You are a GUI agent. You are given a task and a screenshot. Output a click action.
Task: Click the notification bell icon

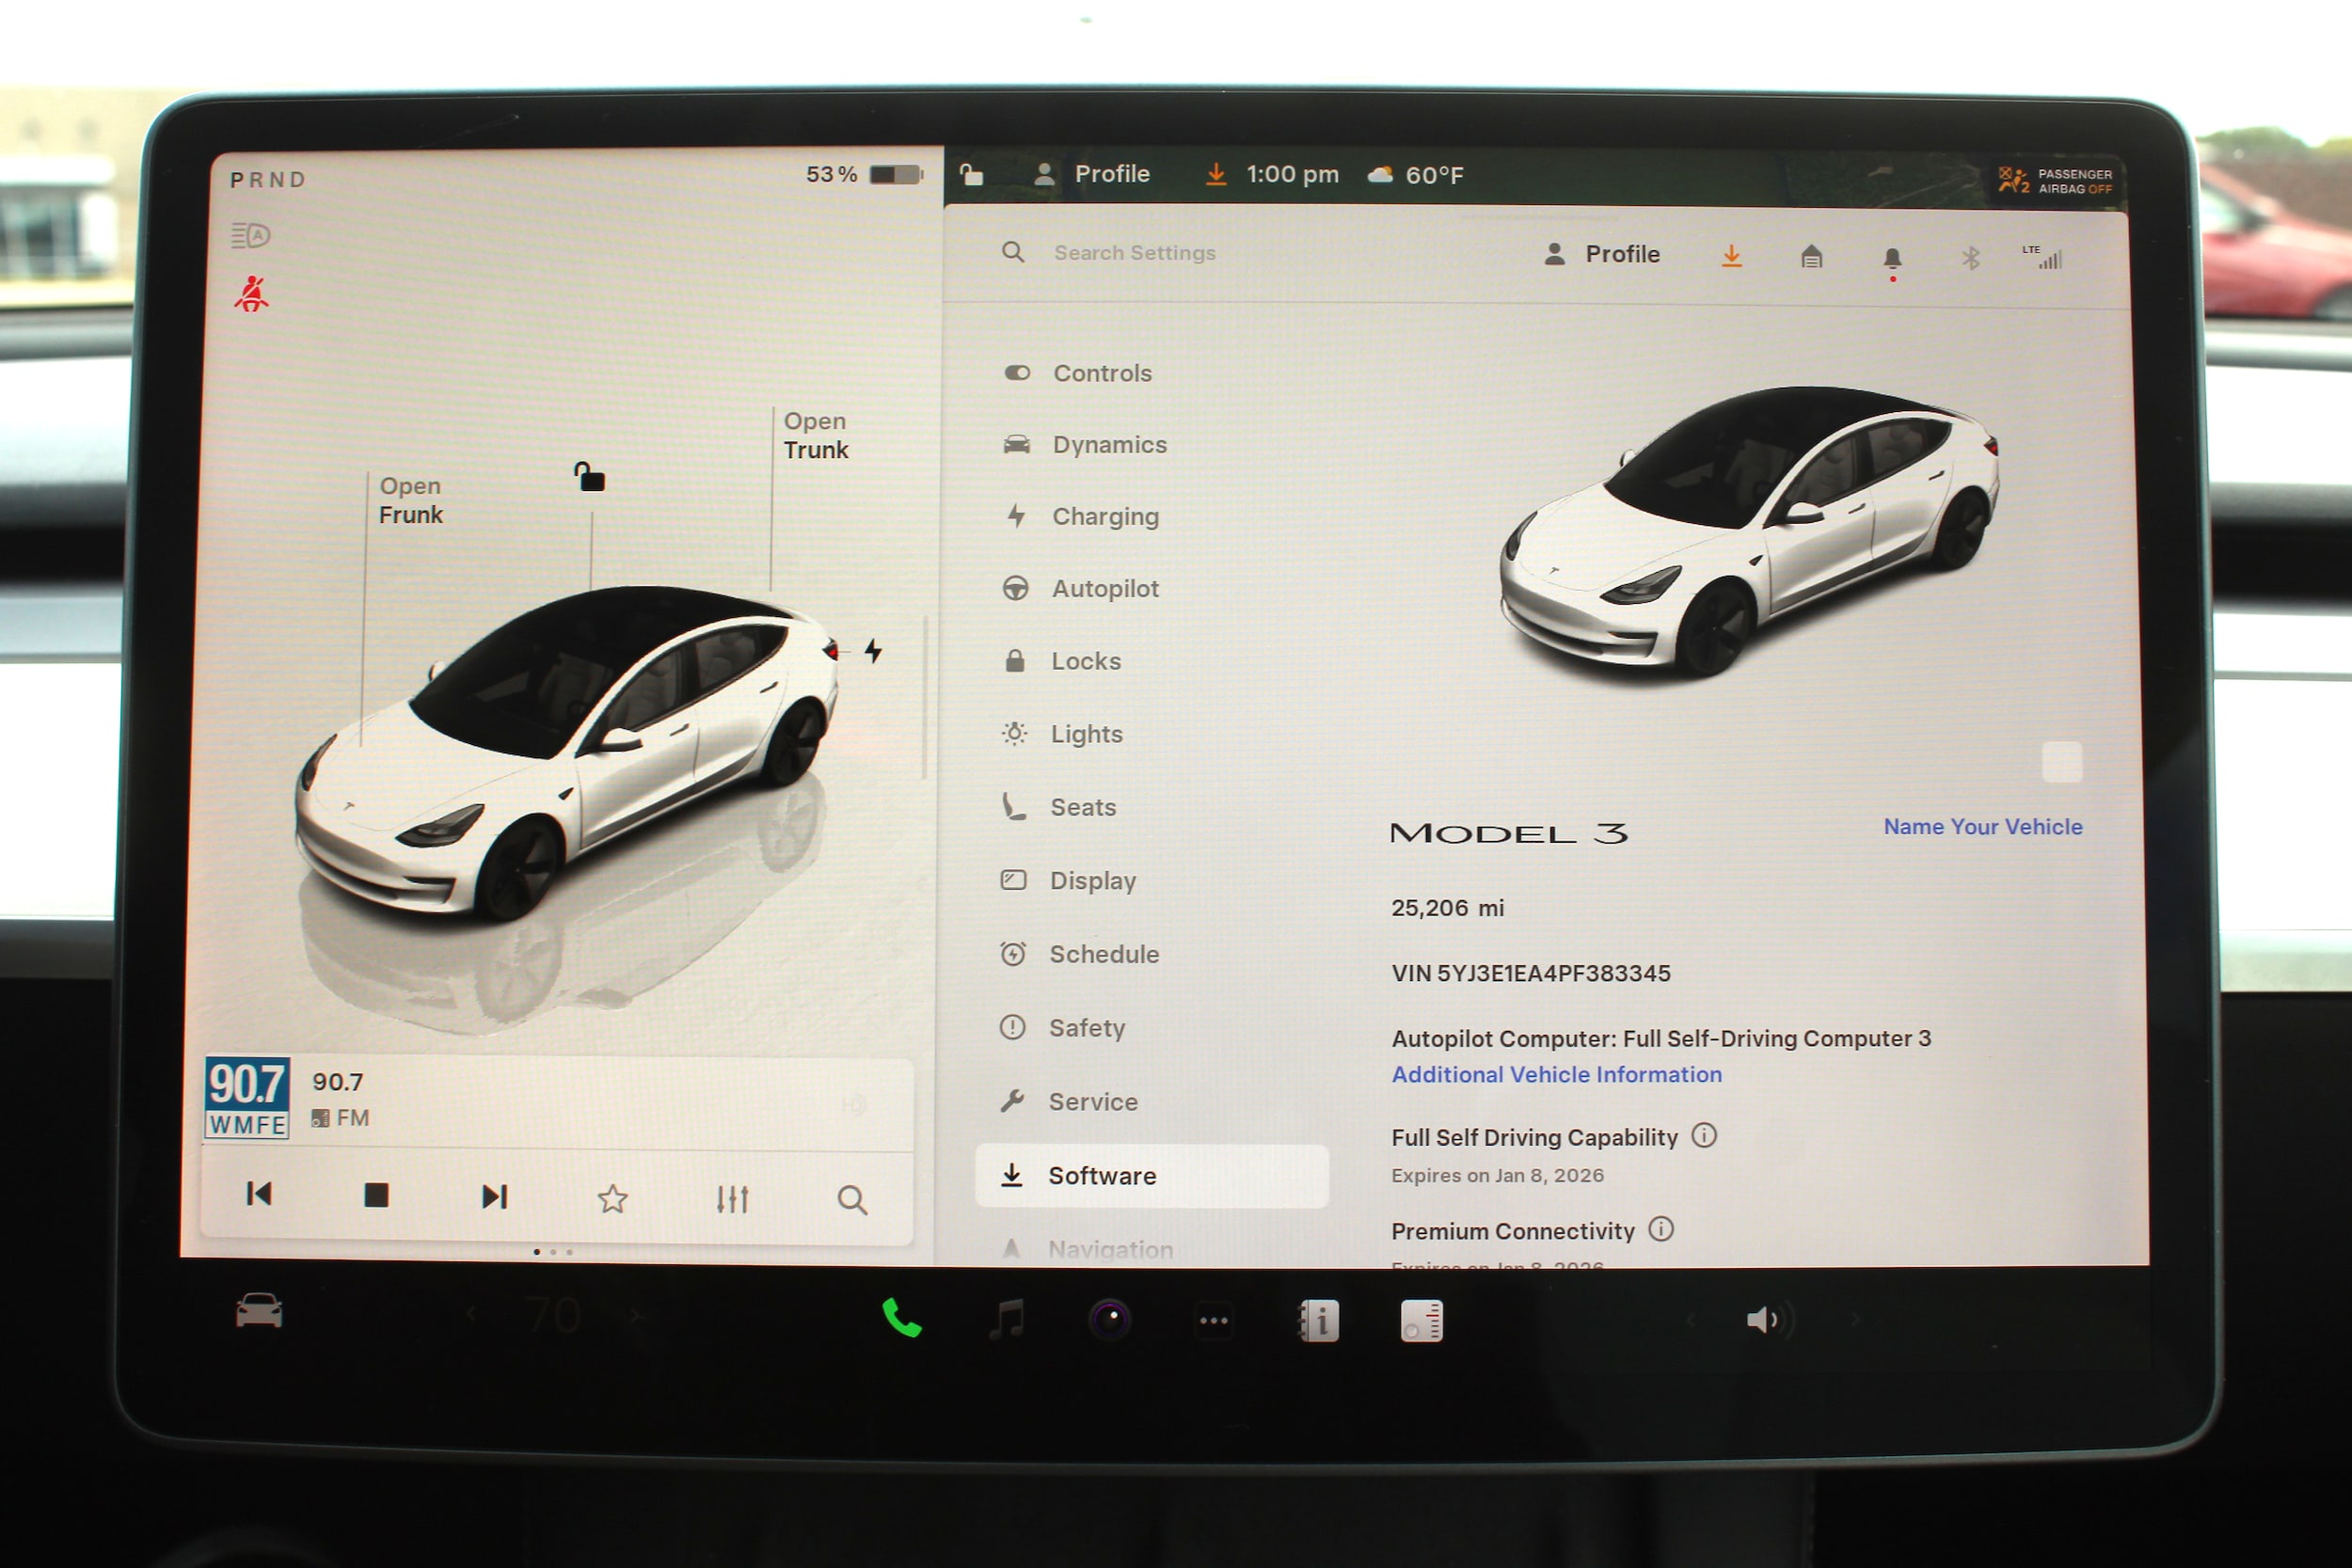coord(1892,259)
